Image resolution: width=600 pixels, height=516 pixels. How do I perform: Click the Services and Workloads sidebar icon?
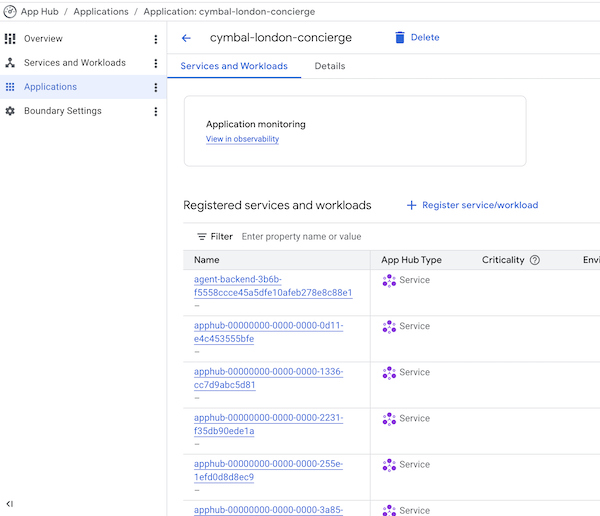point(10,63)
